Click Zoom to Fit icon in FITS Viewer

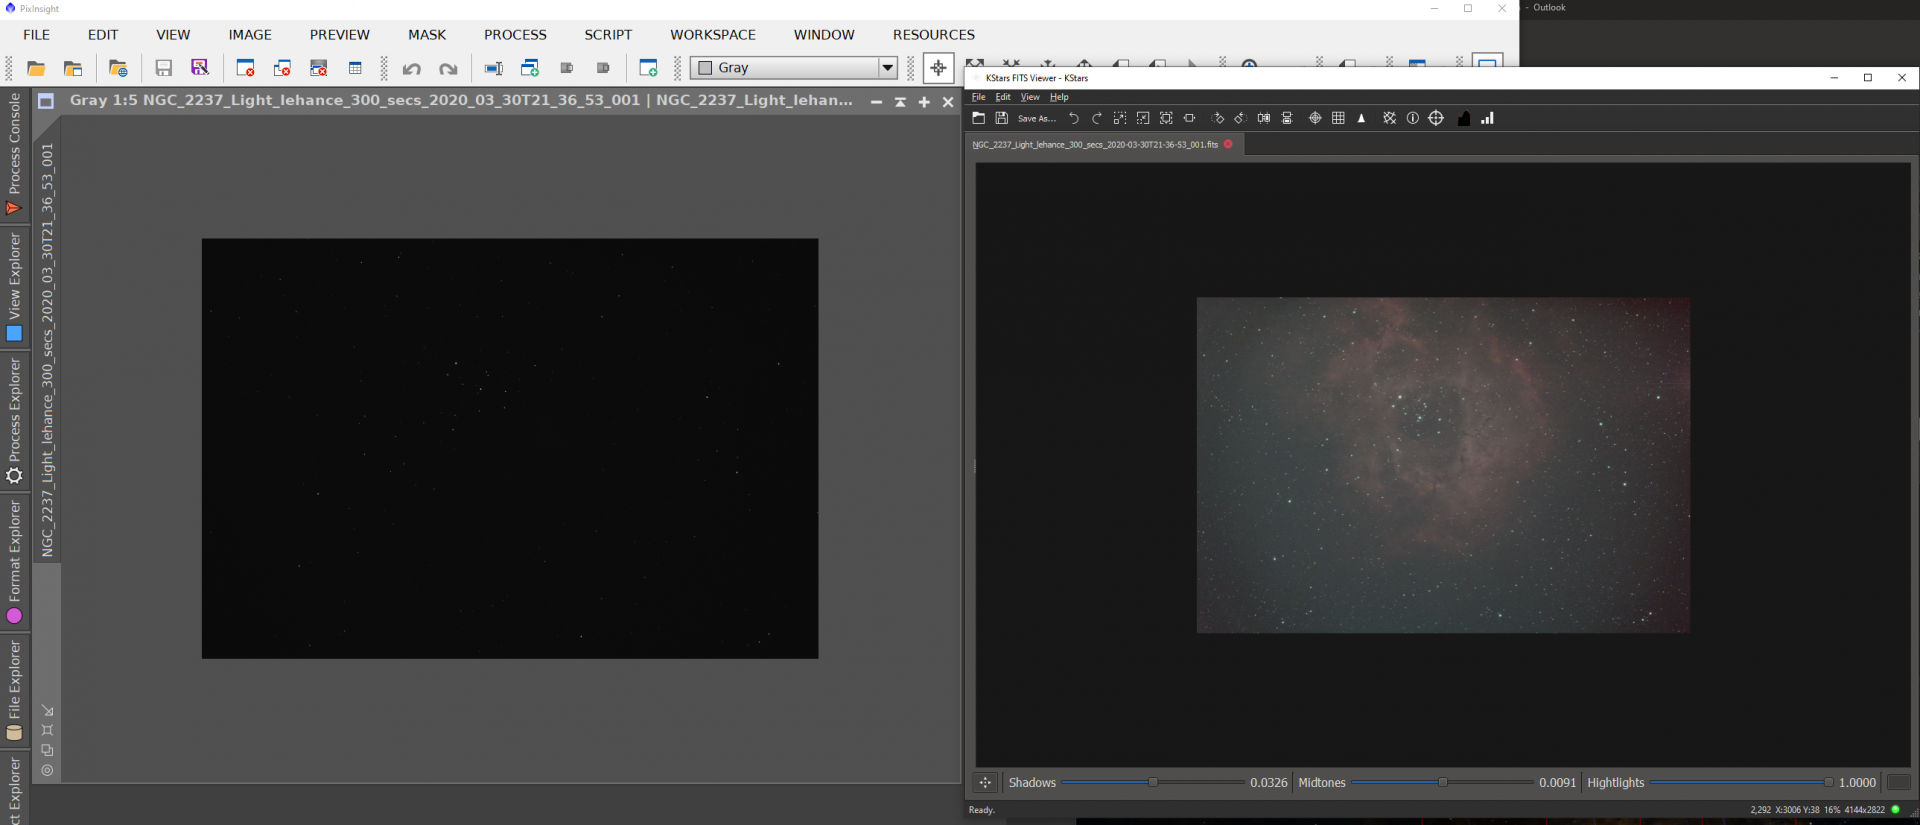(1189, 118)
